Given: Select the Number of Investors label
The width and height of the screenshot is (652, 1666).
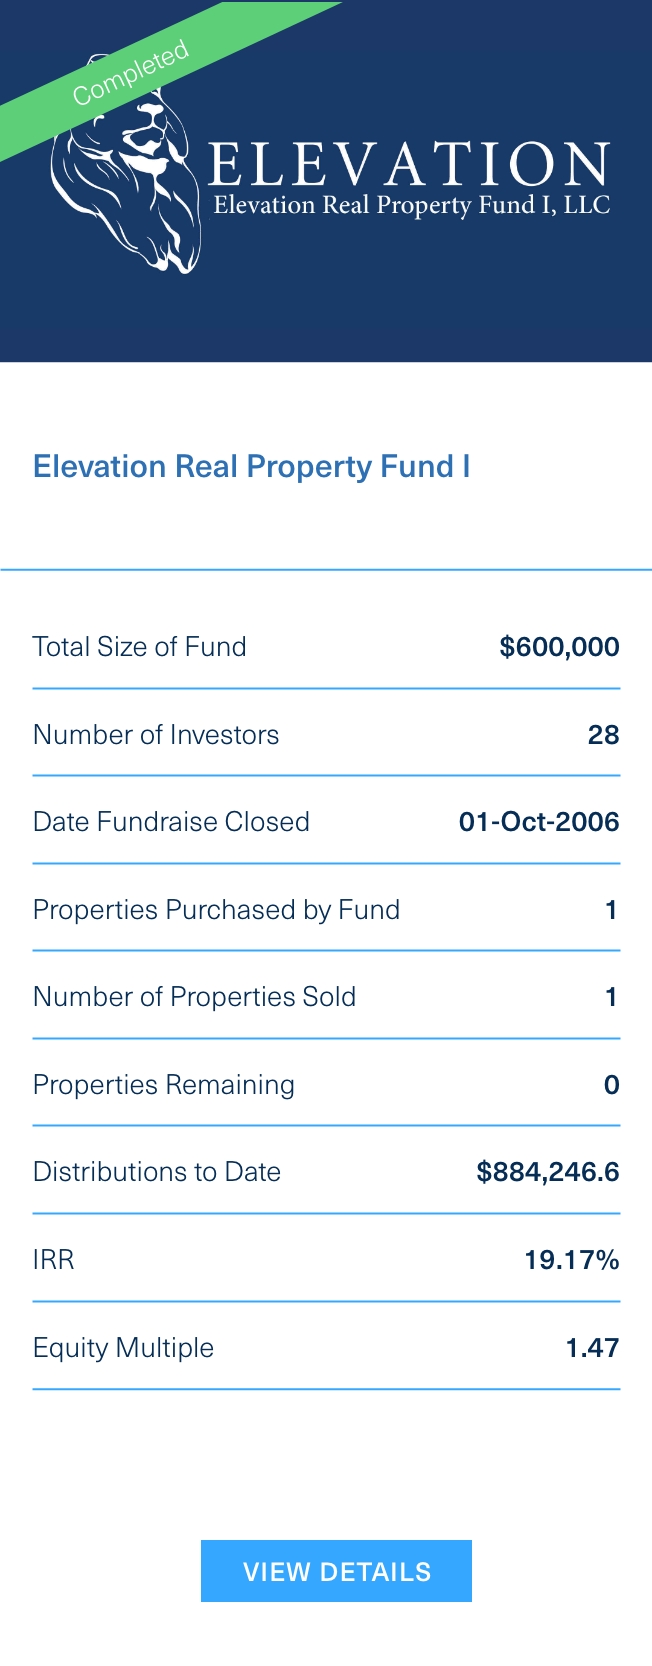Looking at the screenshot, I should [x=156, y=735].
